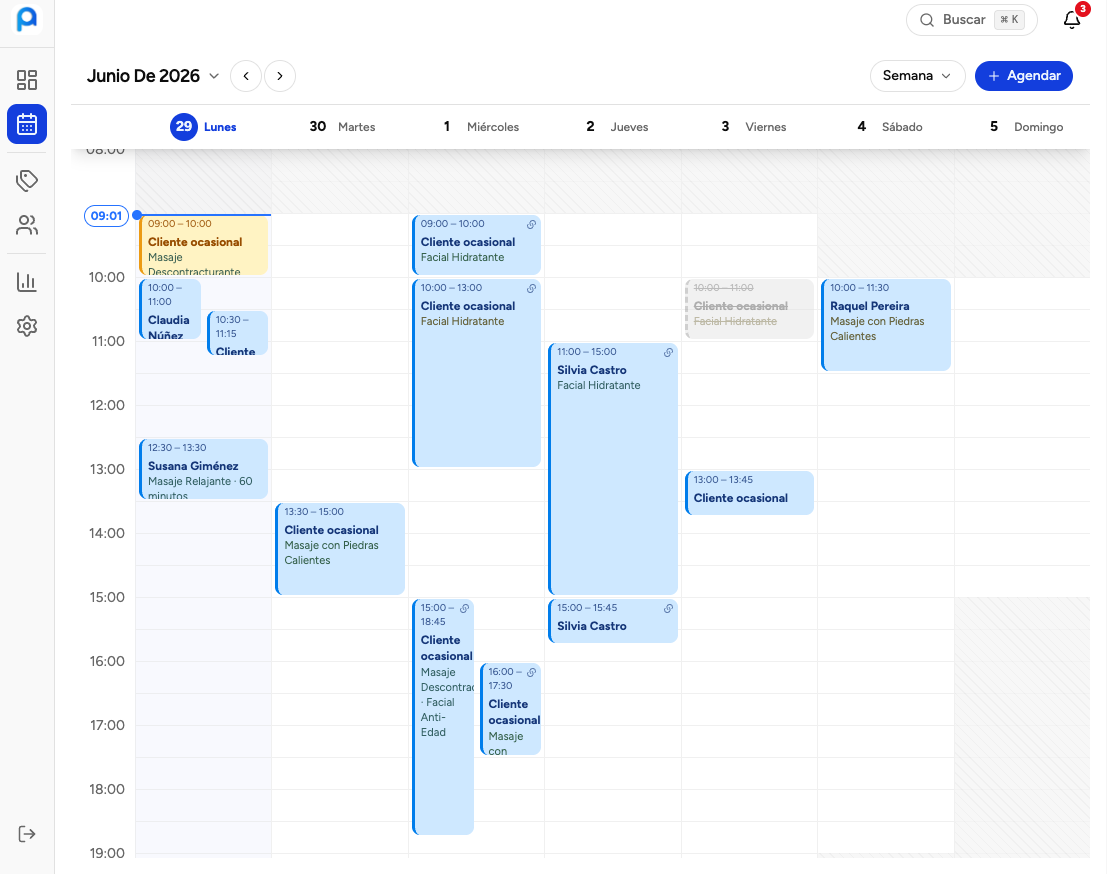This screenshot has width=1107, height=874.
Task: Open the clients people icon in sidebar
Action: pyautogui.click(x=27, y=225)
